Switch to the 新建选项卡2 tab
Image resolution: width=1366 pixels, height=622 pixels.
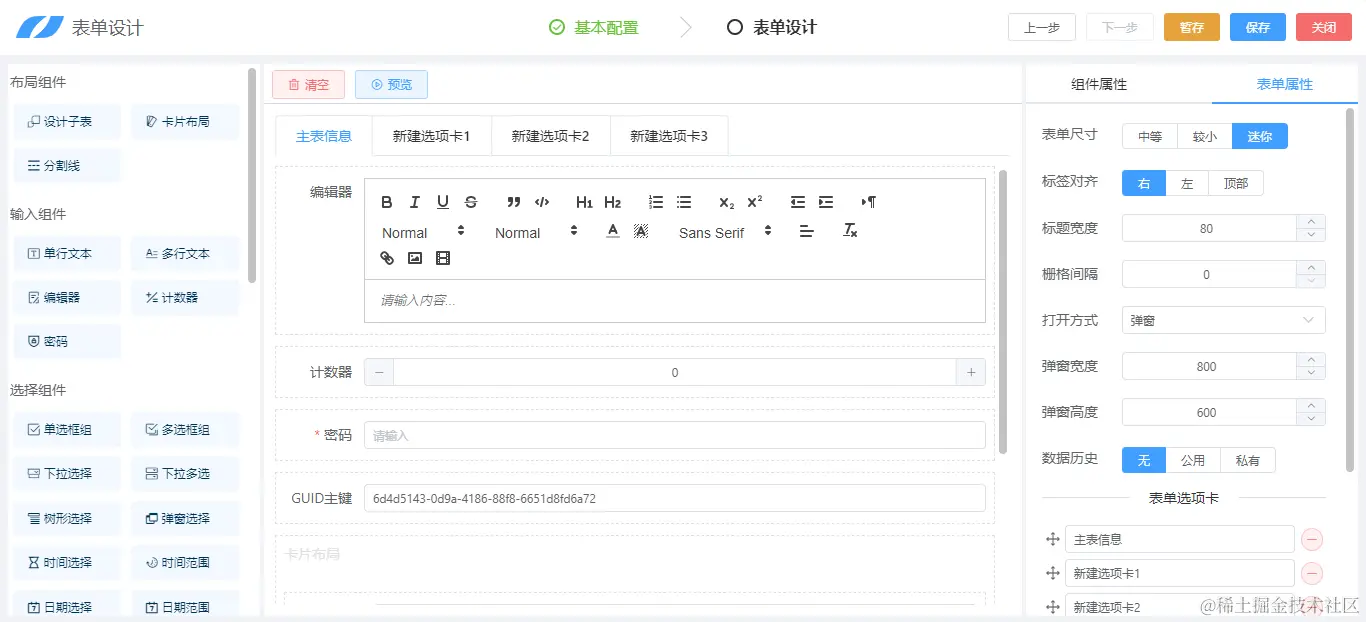click(x=550, y=134)
